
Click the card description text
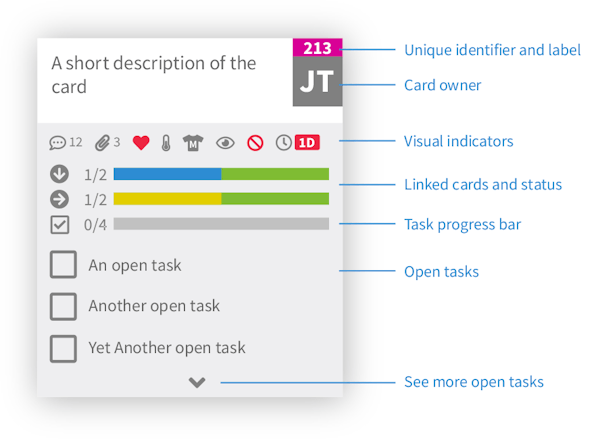click(153, 75)
